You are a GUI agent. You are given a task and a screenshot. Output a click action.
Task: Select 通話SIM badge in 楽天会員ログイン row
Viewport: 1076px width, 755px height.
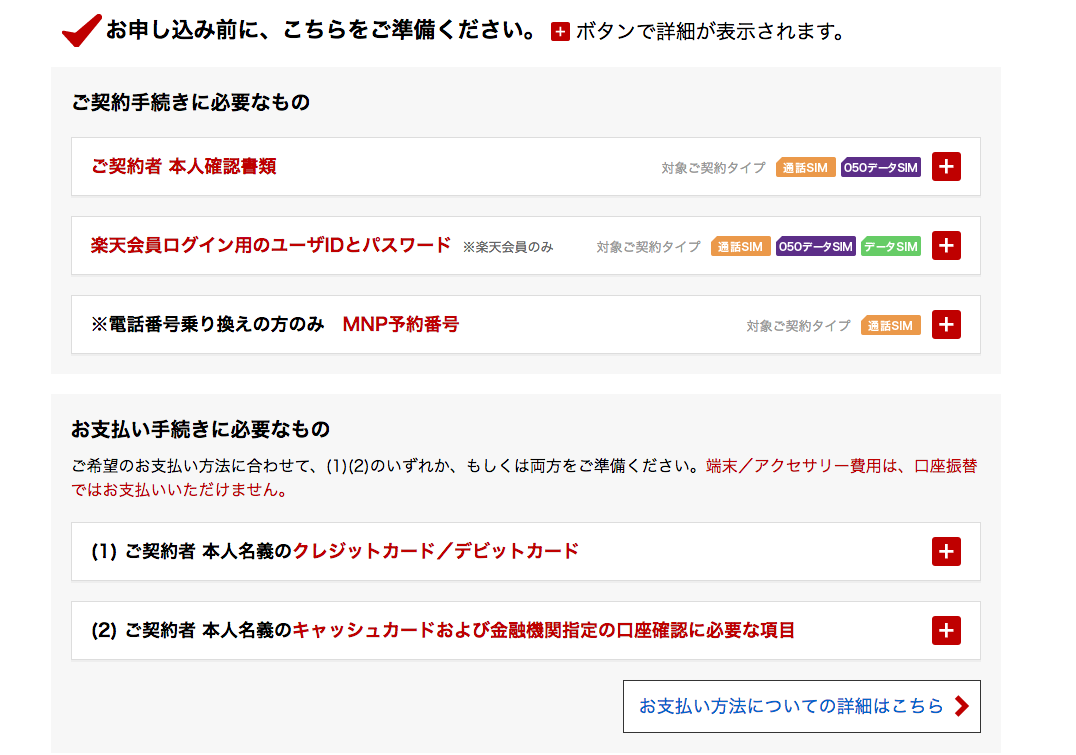[x=740, y=247]
